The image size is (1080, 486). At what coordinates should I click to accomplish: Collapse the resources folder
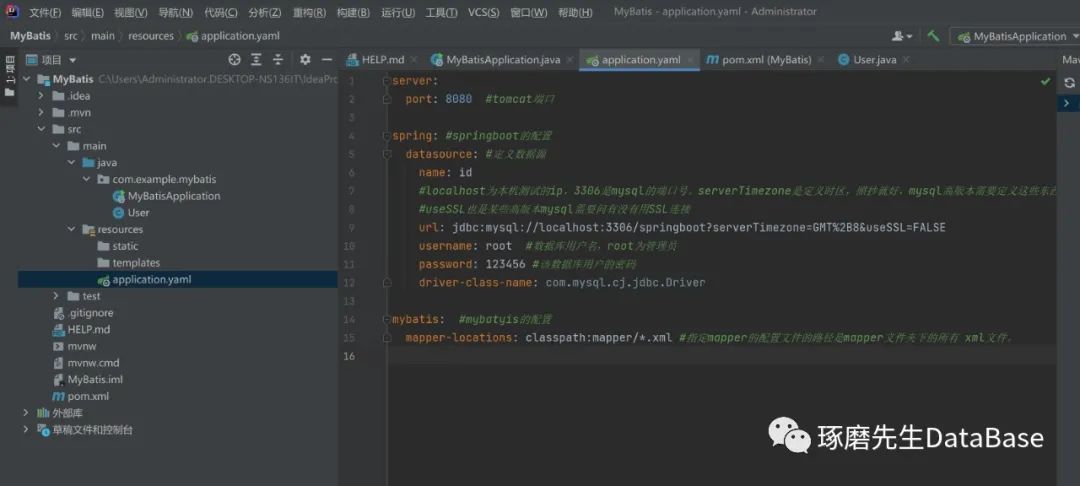pos(72,229)
